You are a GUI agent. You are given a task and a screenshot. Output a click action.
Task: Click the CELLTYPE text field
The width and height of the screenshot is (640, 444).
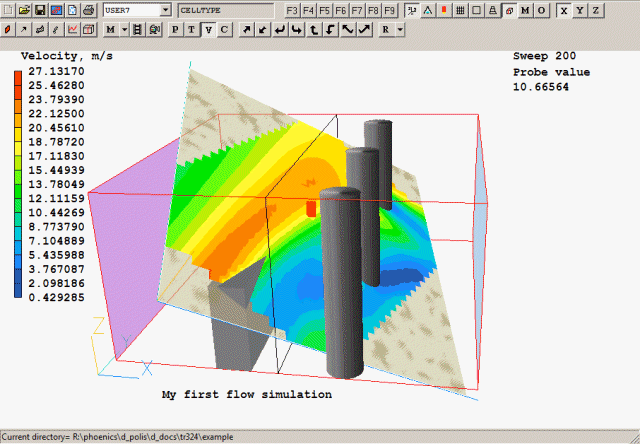[225, 10]
